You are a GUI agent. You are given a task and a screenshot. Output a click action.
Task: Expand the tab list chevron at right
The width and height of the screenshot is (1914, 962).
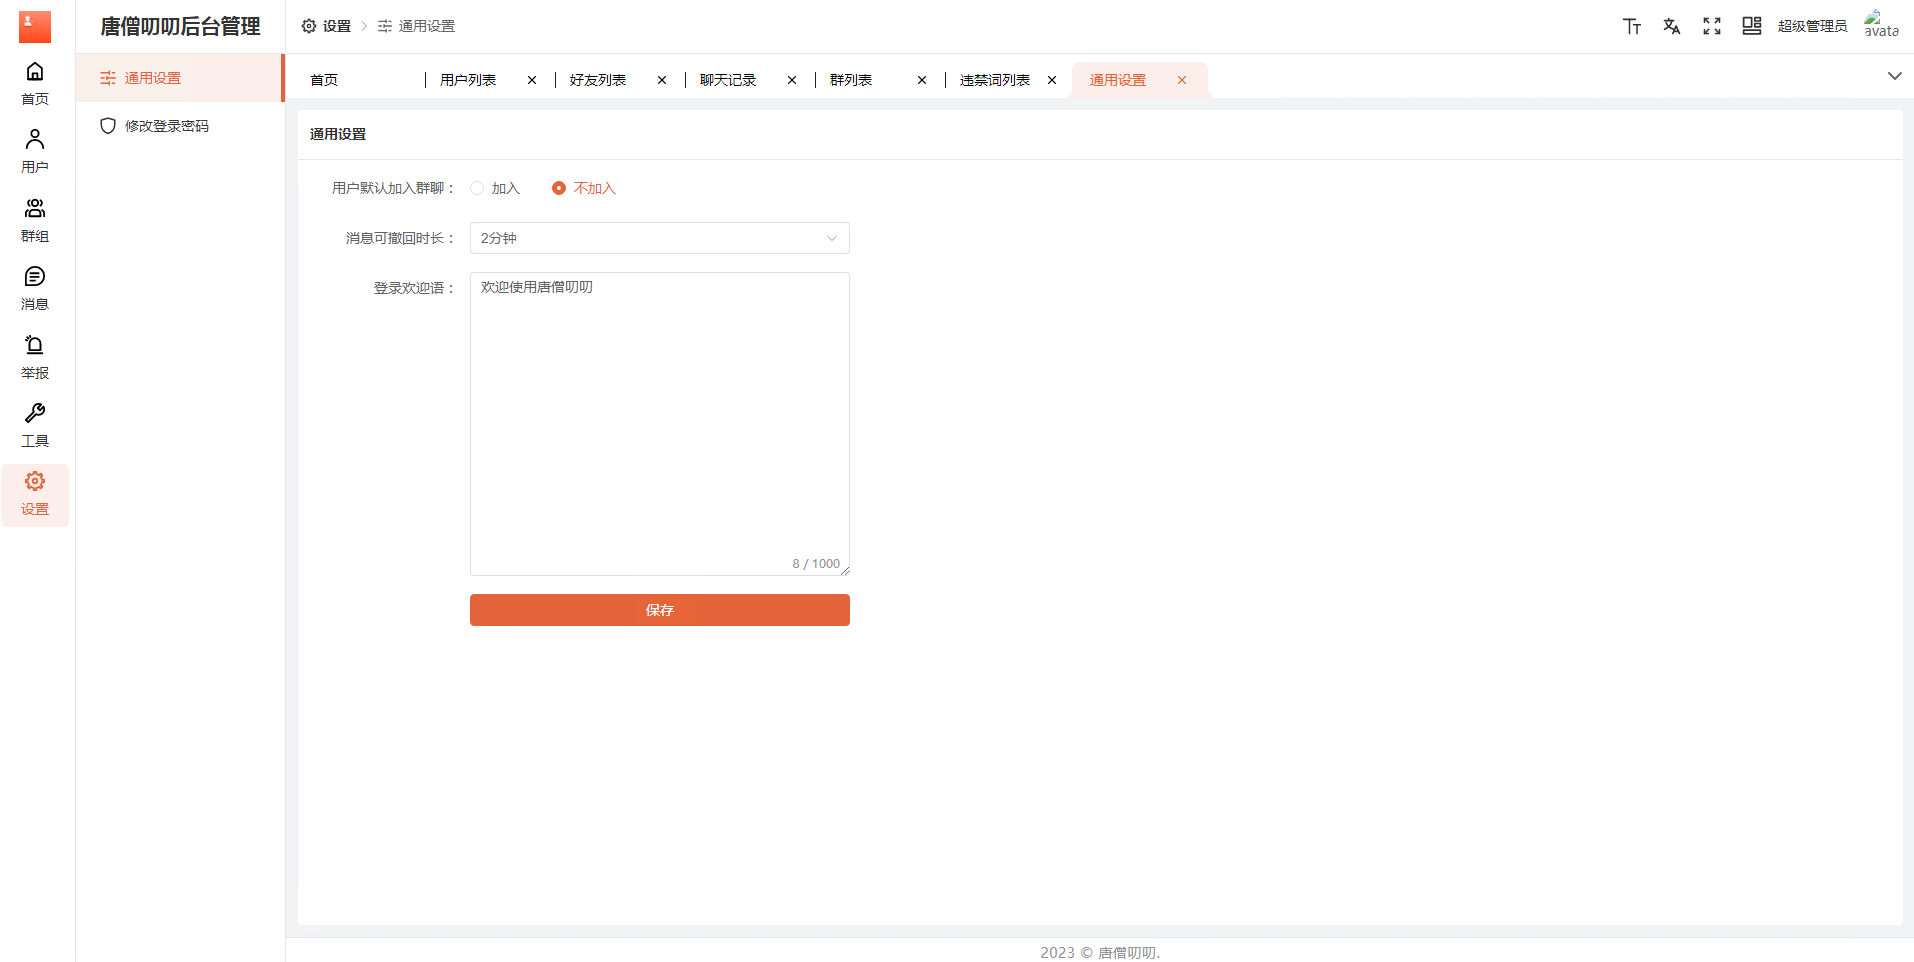[x=1894, y=76]
